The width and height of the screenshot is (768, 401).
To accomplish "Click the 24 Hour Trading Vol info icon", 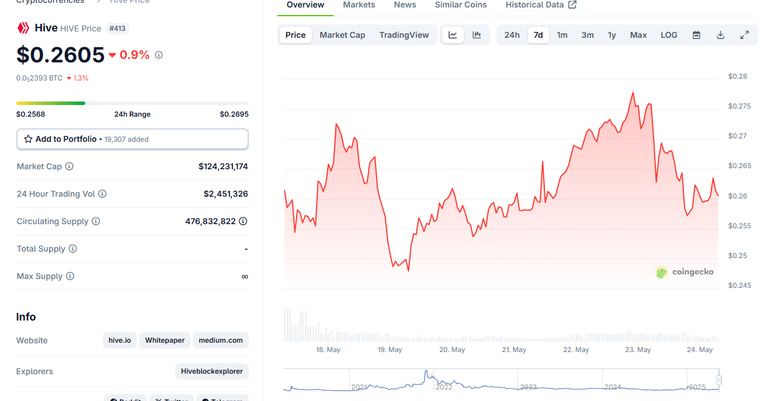I will point(102,194).
